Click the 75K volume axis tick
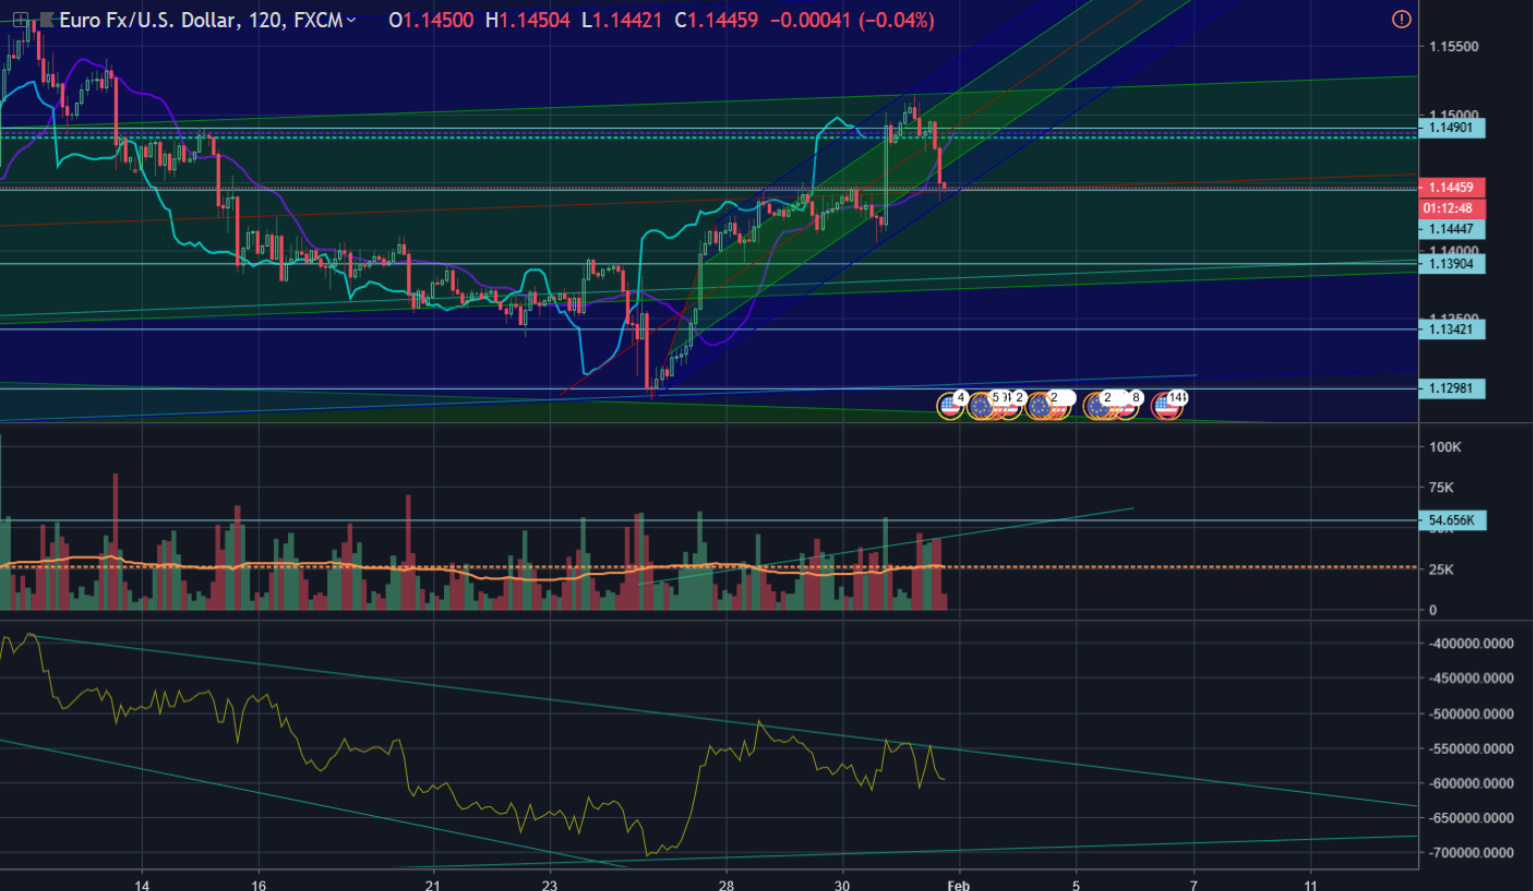Image resolution: width=1533 pixels, height=891 pixels. coord(1441,488)
